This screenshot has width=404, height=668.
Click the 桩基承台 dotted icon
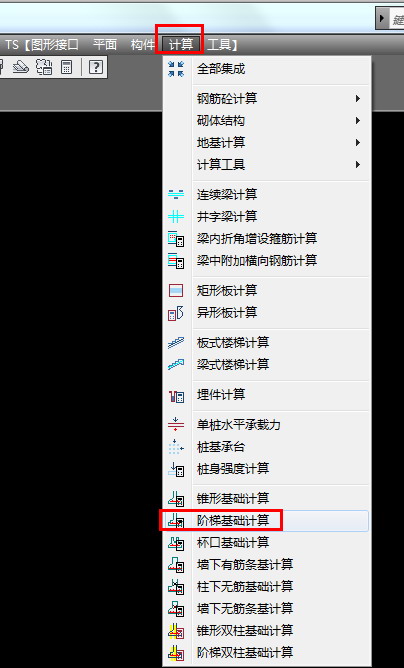point(176,447)
